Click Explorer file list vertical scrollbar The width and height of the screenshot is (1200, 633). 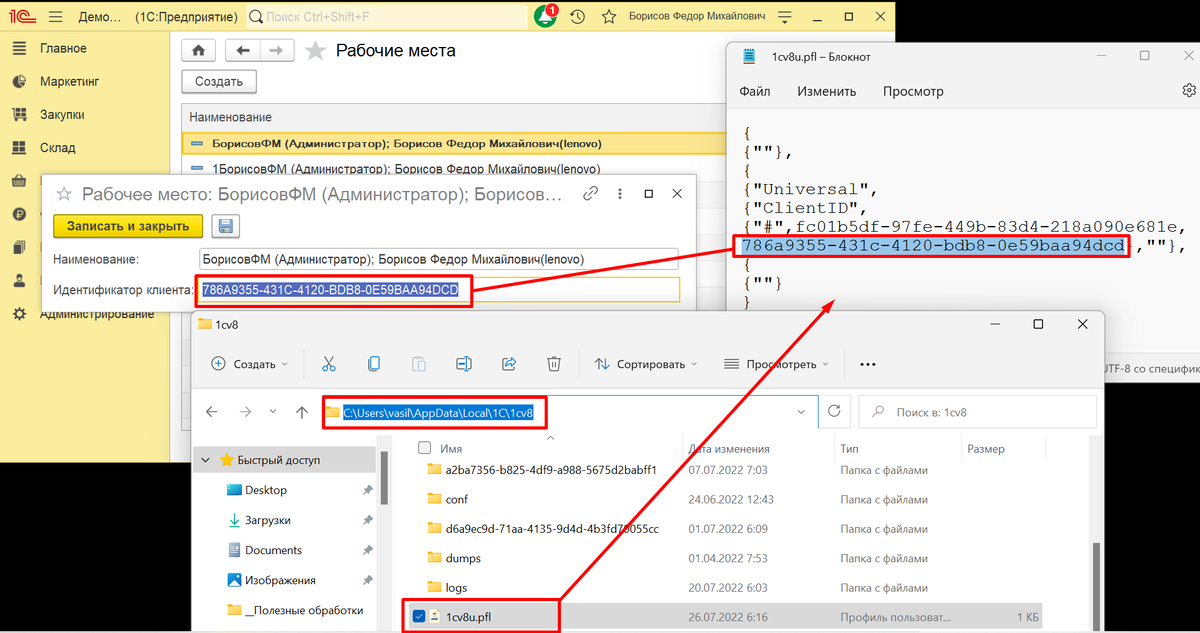click(1097, 586)
